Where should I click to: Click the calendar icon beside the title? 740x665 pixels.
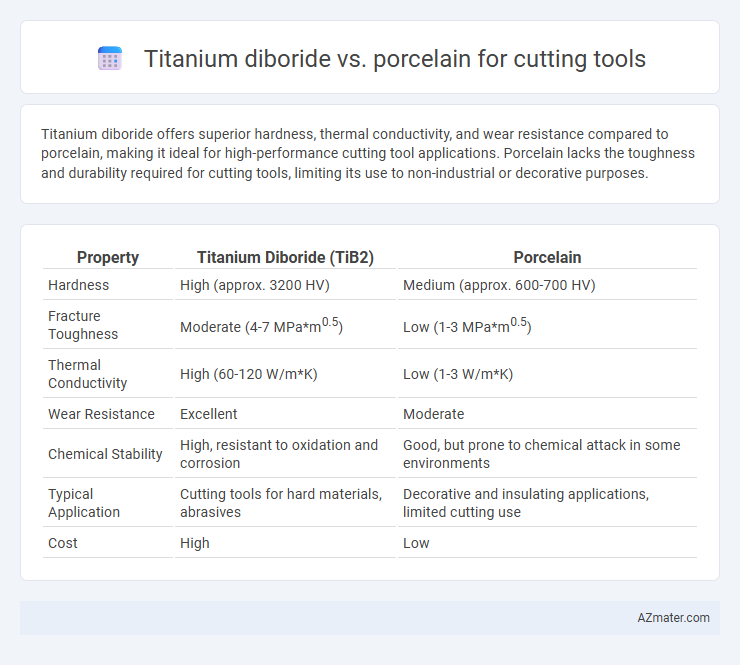pyautogui.click(x=110, y=59)
